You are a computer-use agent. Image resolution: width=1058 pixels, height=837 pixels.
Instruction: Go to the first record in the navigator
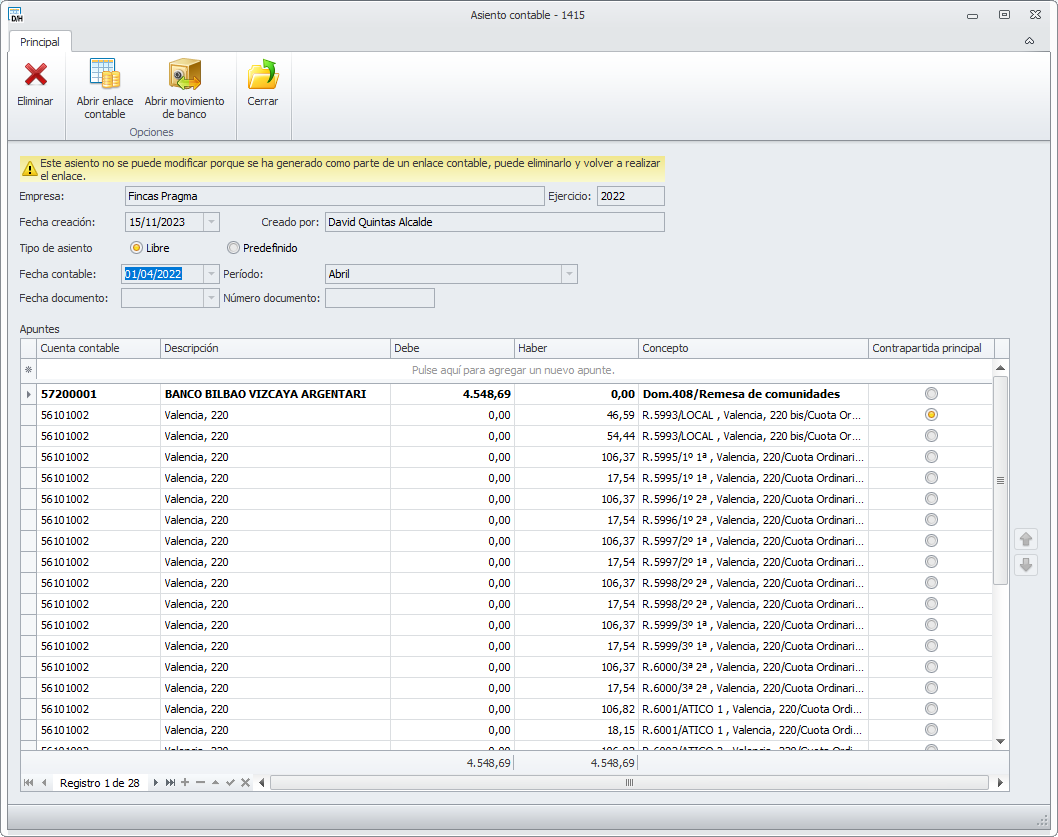(28, 782)
